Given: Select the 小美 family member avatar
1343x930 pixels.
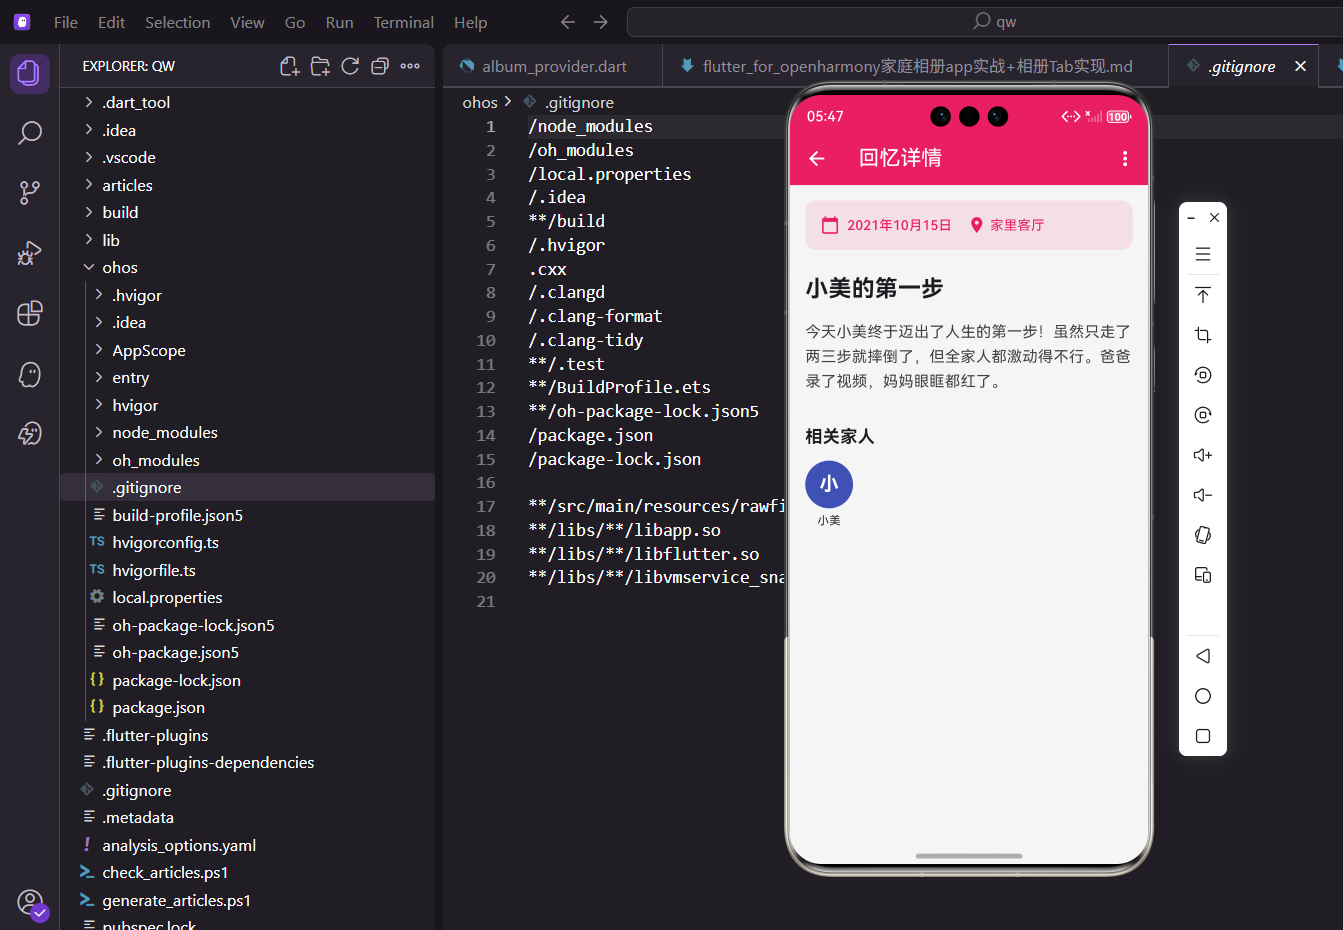Looking at the screenshot, I should pyautogui.click(x=828, y=483).
